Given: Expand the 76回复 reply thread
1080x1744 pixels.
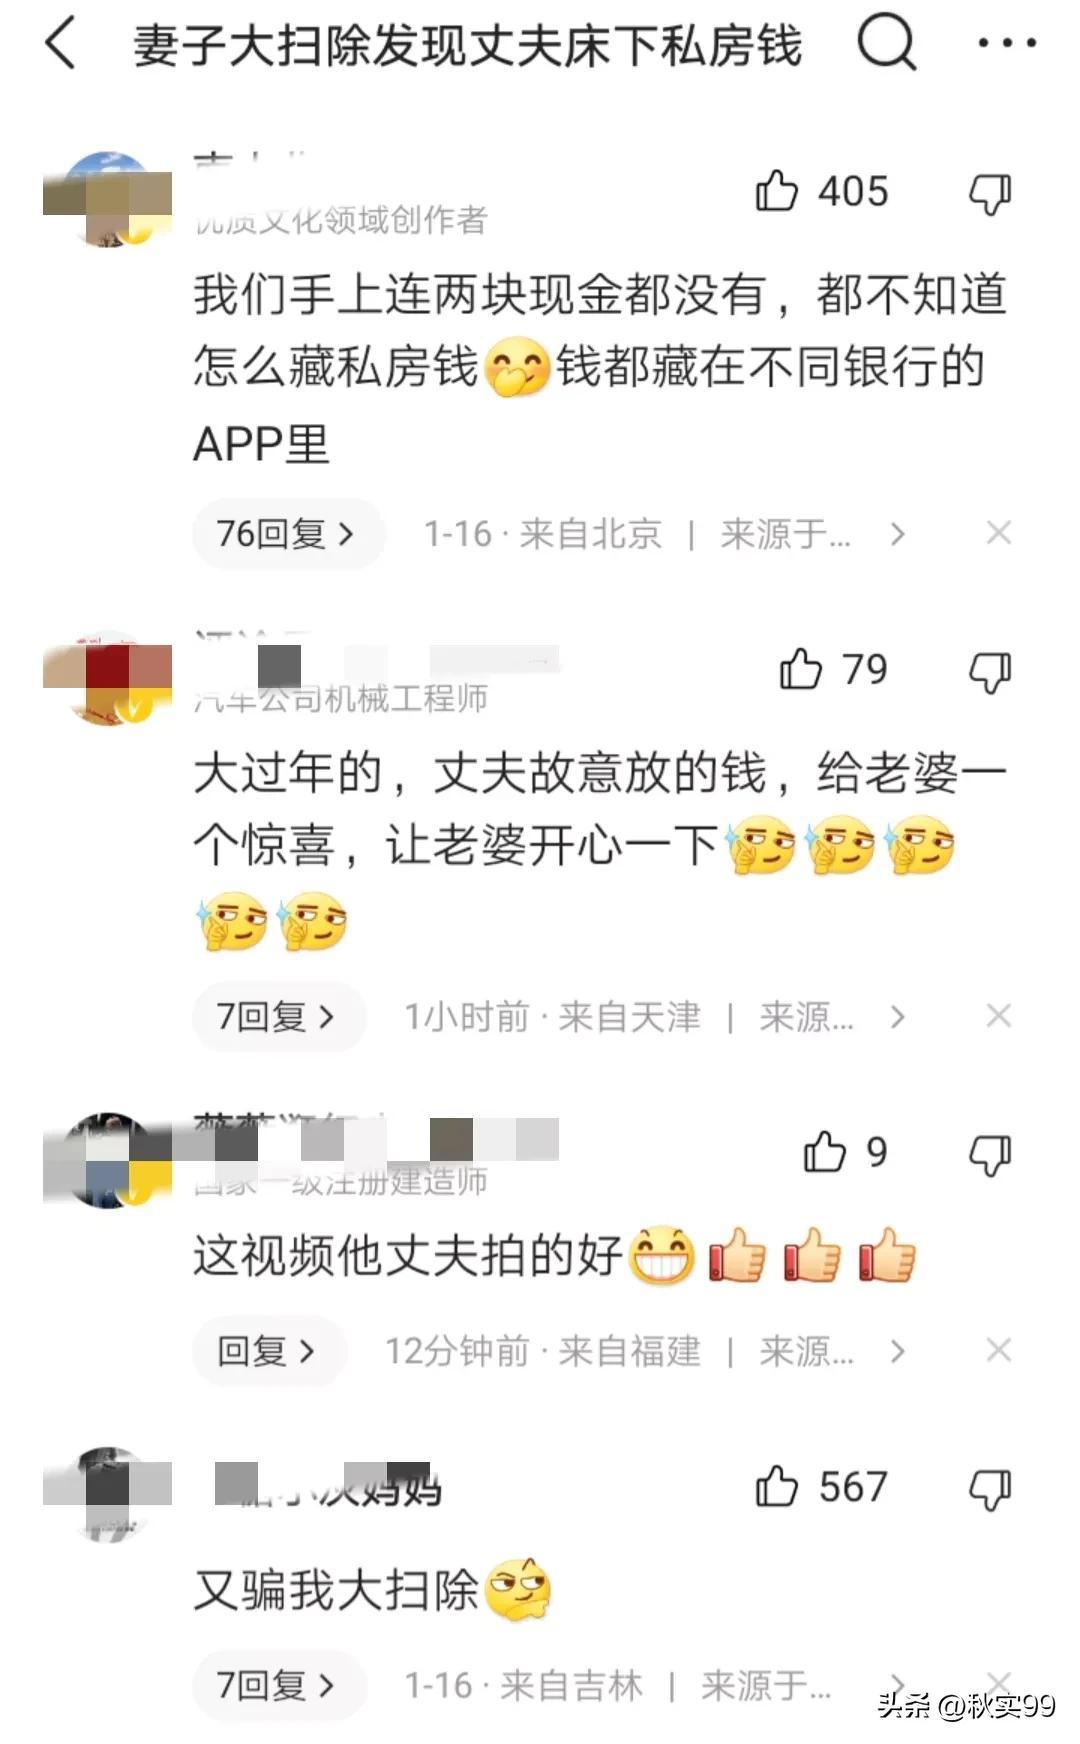Looking at the screenshot, I should pyautogui.click(x=288, y=534).
